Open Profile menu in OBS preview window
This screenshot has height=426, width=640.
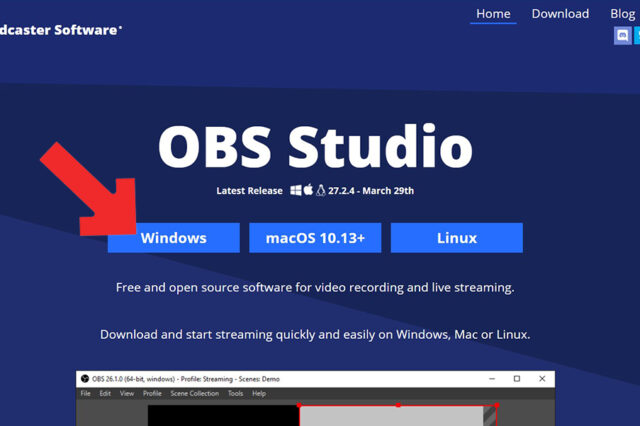pyautogui.click(x=152, y=393)
